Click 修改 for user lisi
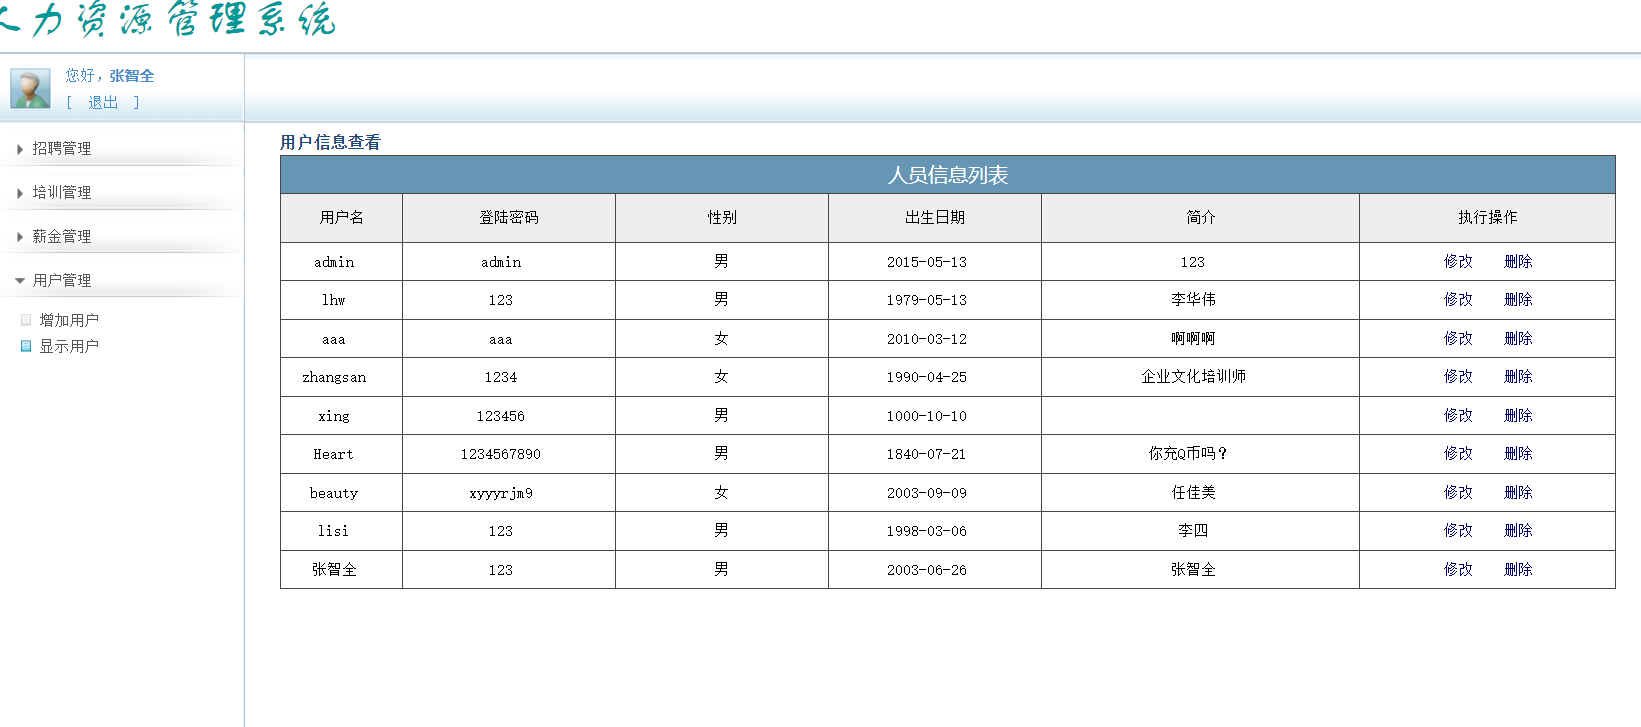Viewport: 1641px width, 727px height. [x=1458, y=530]
